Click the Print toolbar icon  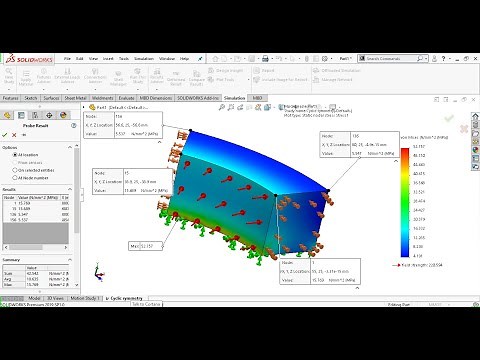pos(265,59)
